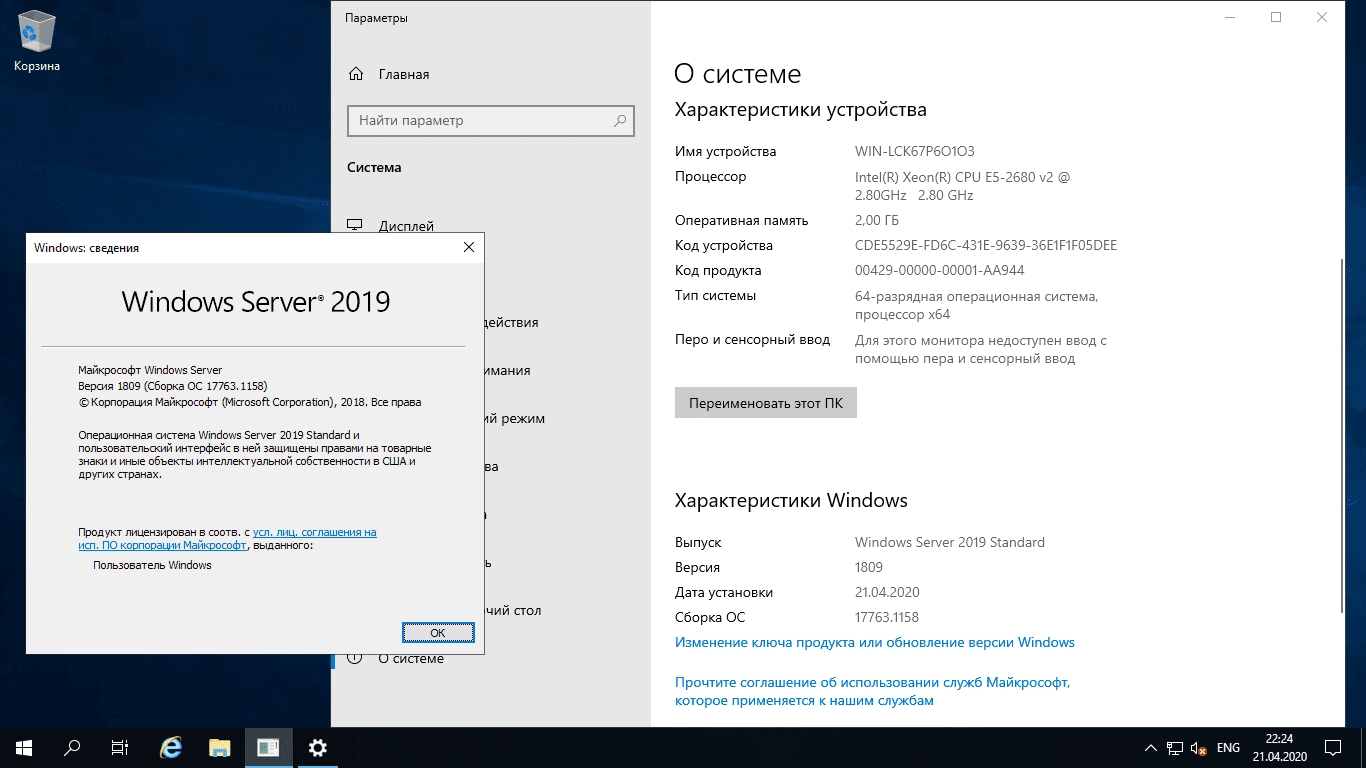1366x768 pixels.
Task: Click Intel Xeon CPU E5-2680 processor value
Action: tap(962, 186)
